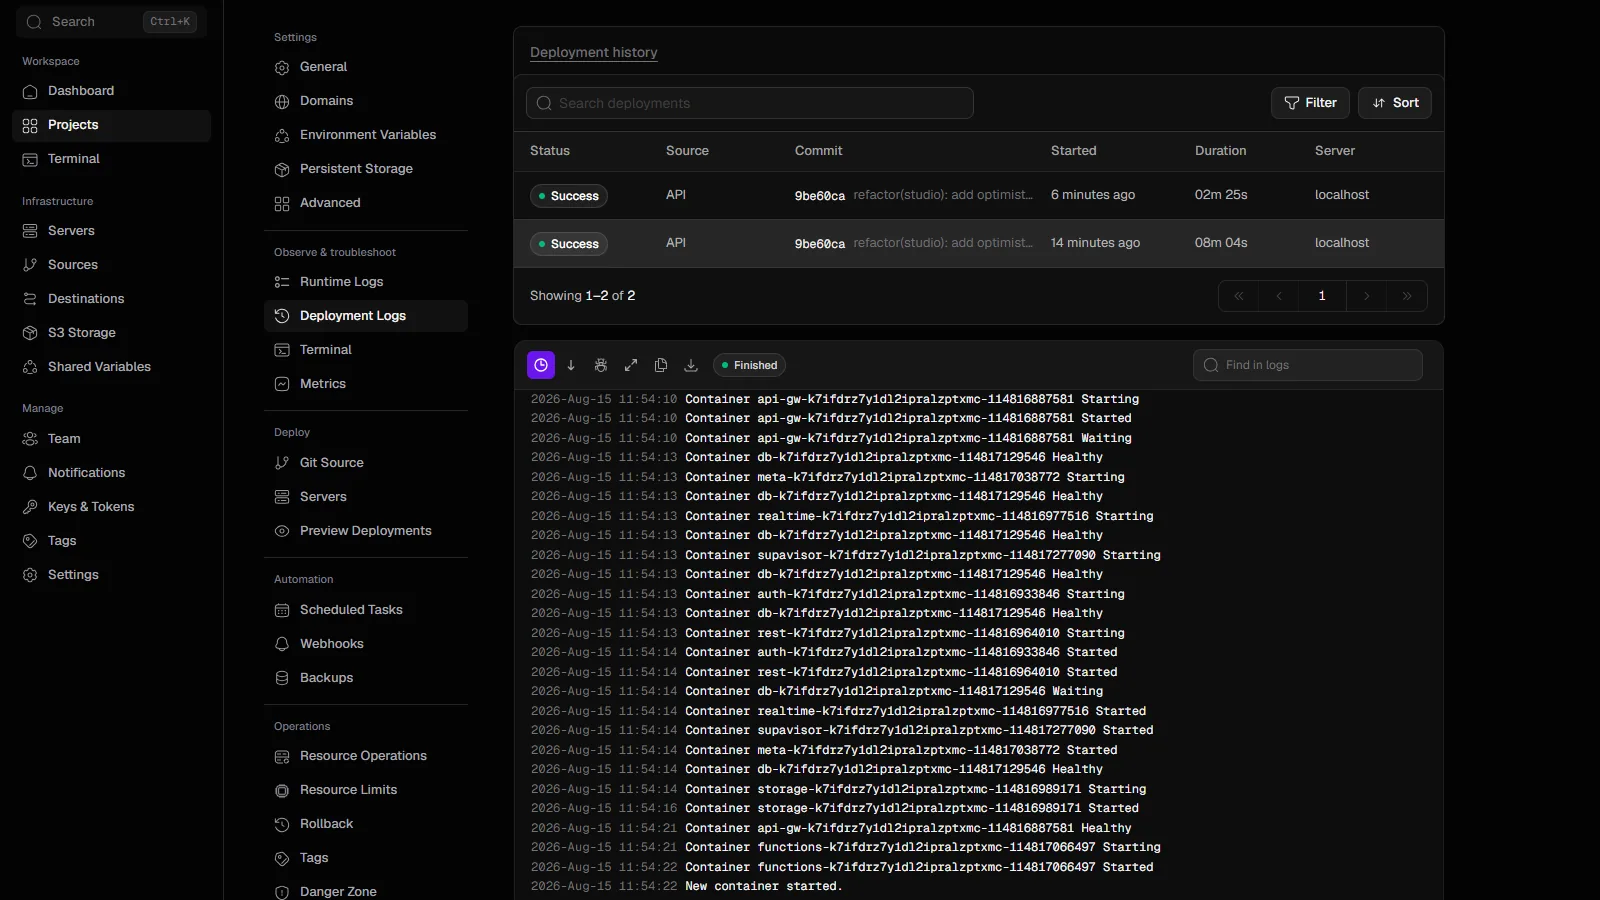Open Deployment Logs in settings menu

(x=366, y=316)
